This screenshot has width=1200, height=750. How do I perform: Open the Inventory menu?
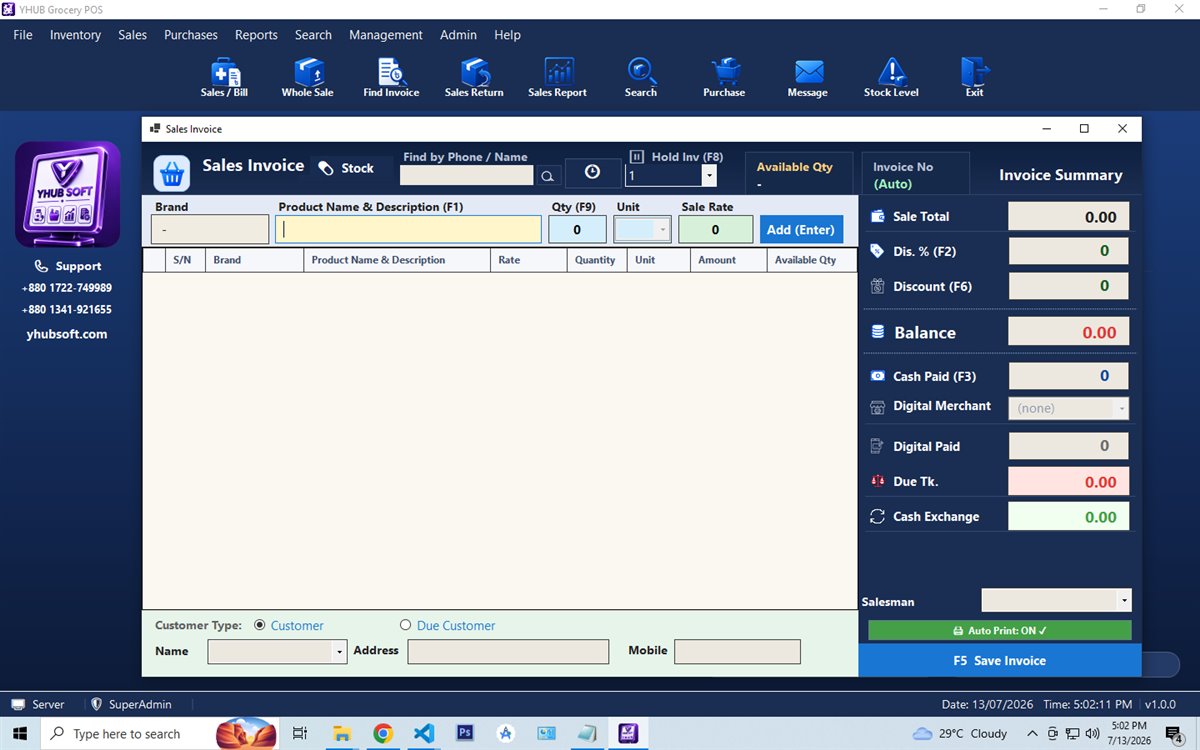[75, 35]
